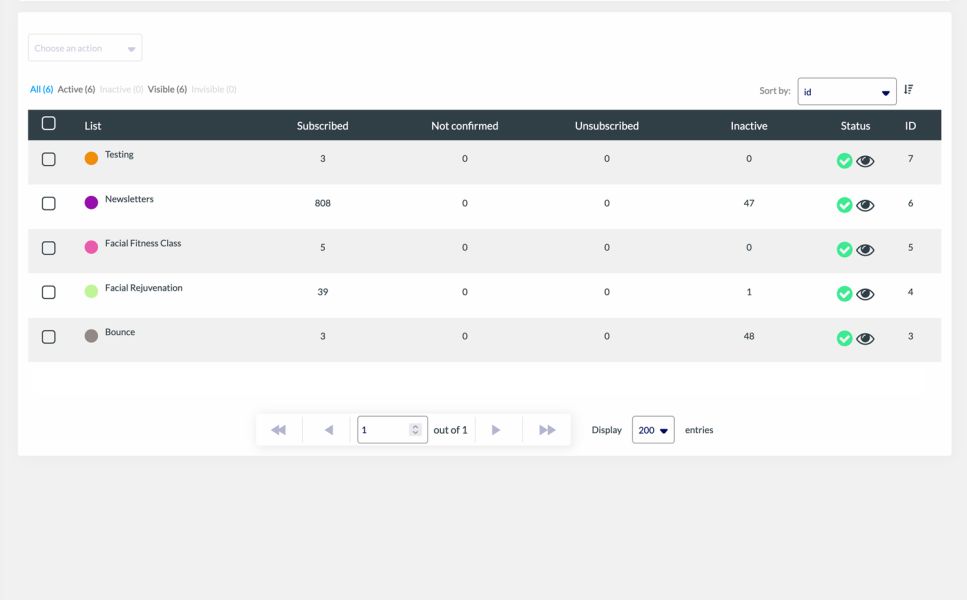Image resolution: width=967 pixels, height=600 pixels.
Task: Click the green active status icon for Testing
Action: pyautogui.click(x=844, y=161)
